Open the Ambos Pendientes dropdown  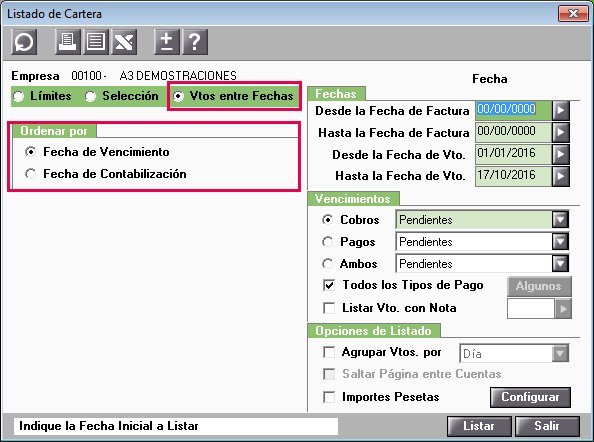(x=560, y=264)
